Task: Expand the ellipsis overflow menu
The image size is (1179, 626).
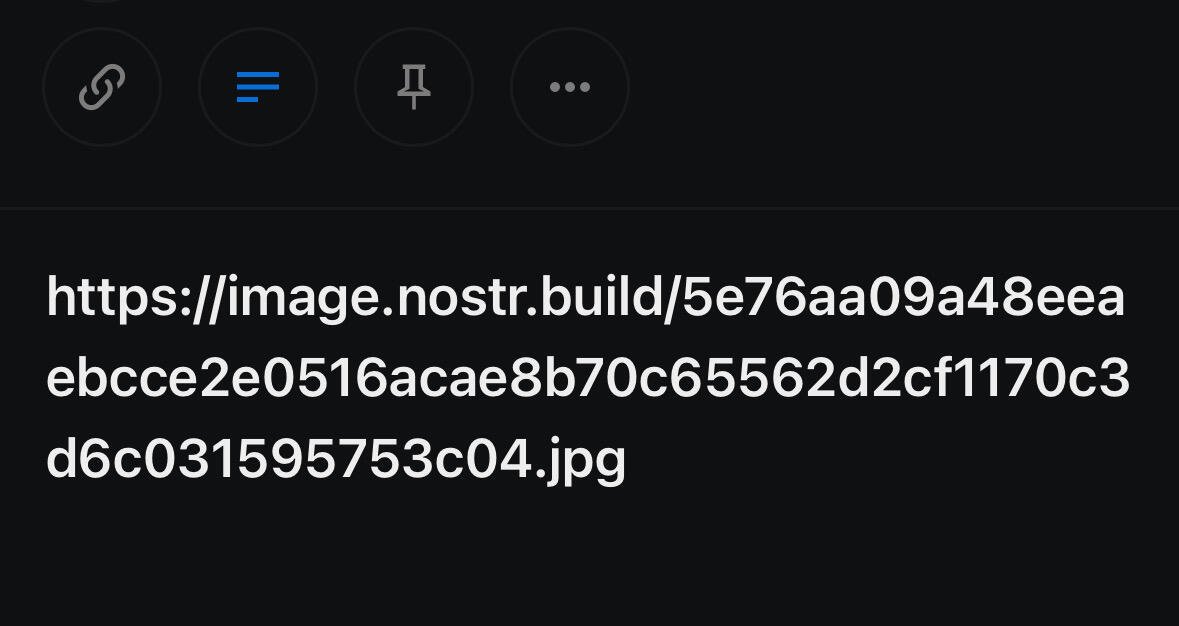Action: click(570, 87)
